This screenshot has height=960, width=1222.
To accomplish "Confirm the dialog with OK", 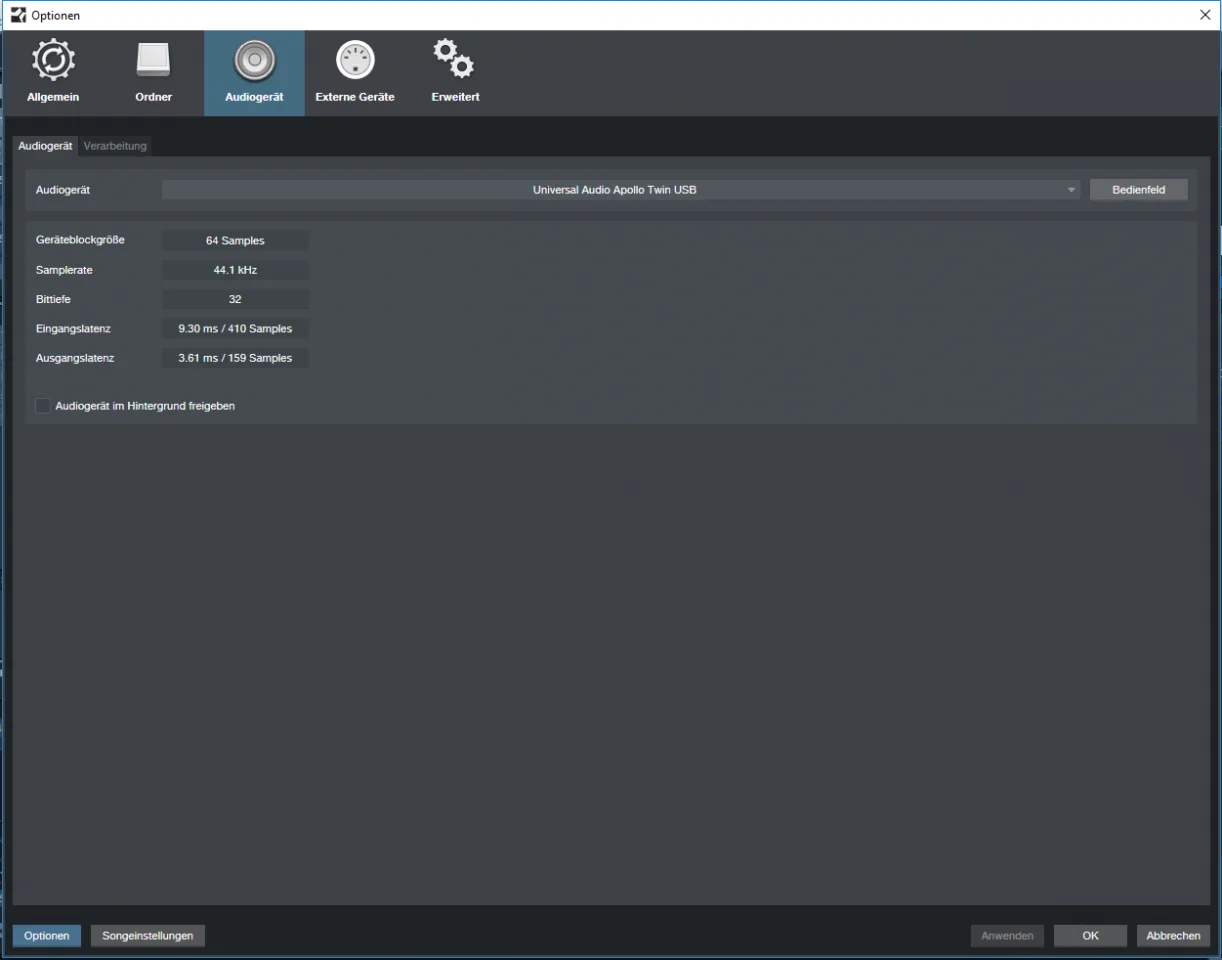I will point(1090,936).
